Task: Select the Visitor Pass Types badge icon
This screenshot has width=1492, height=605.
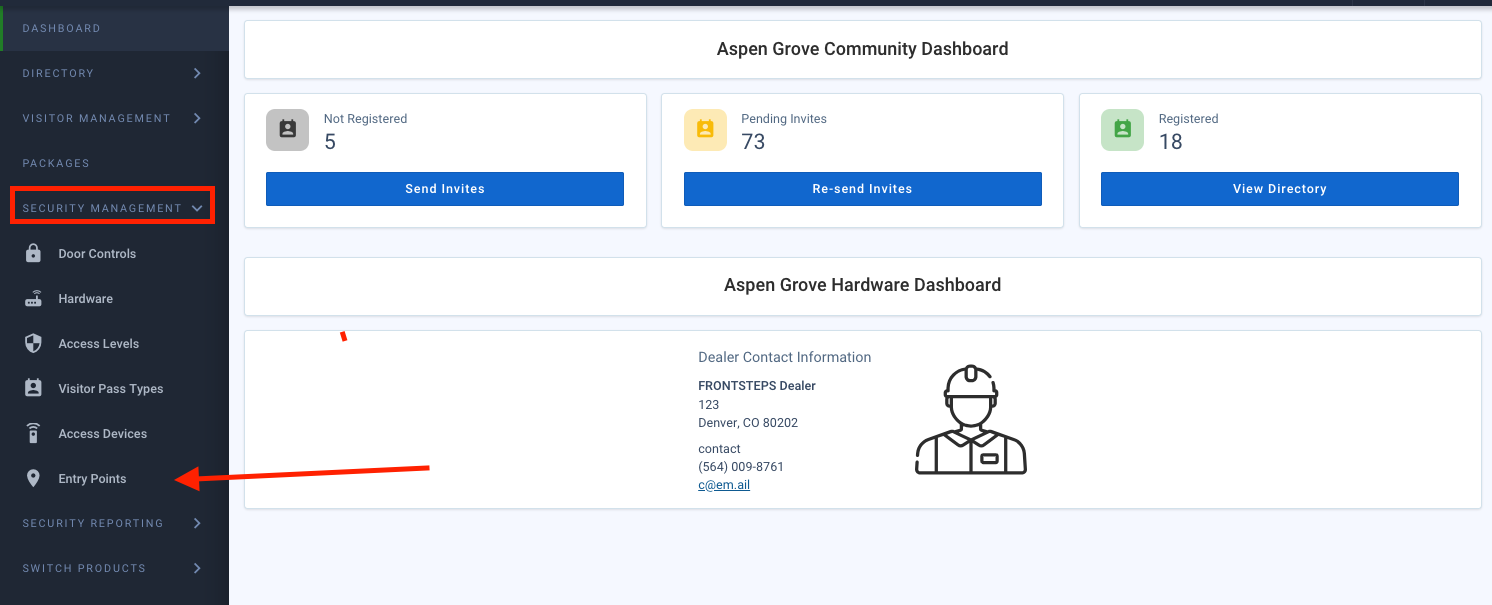Action: 33,388
